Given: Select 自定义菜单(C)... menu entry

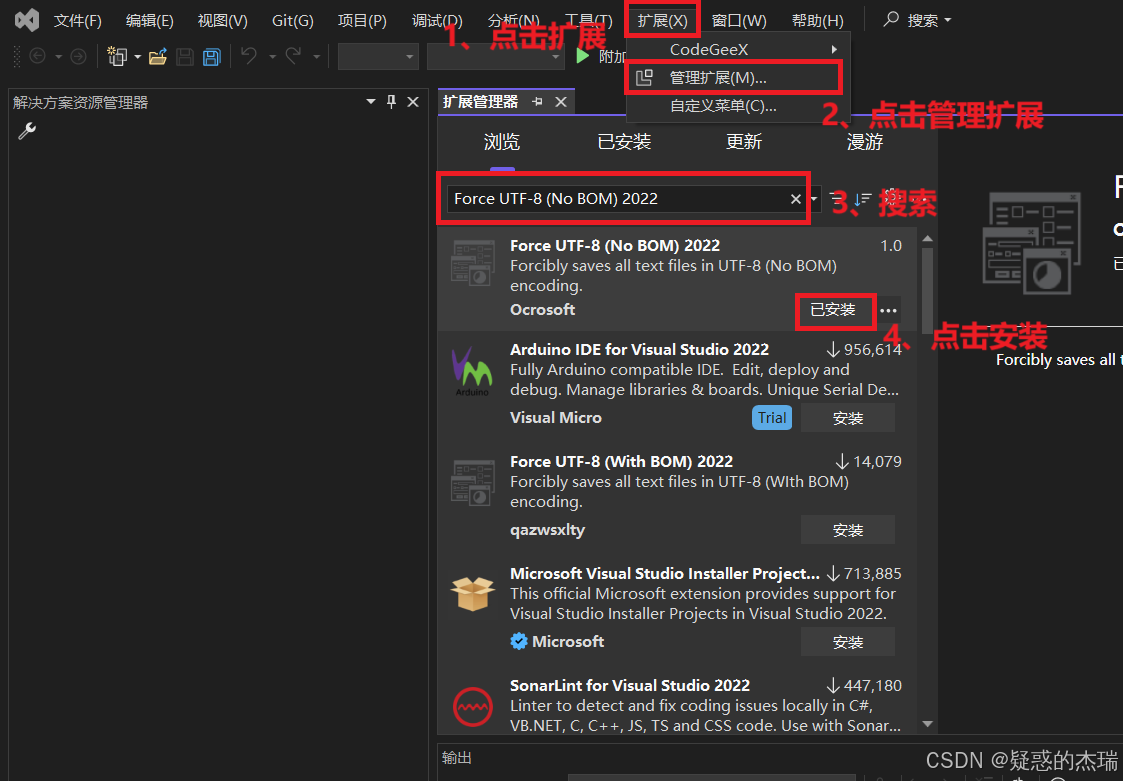Looking at the screenshot, I should coord(738,106).
